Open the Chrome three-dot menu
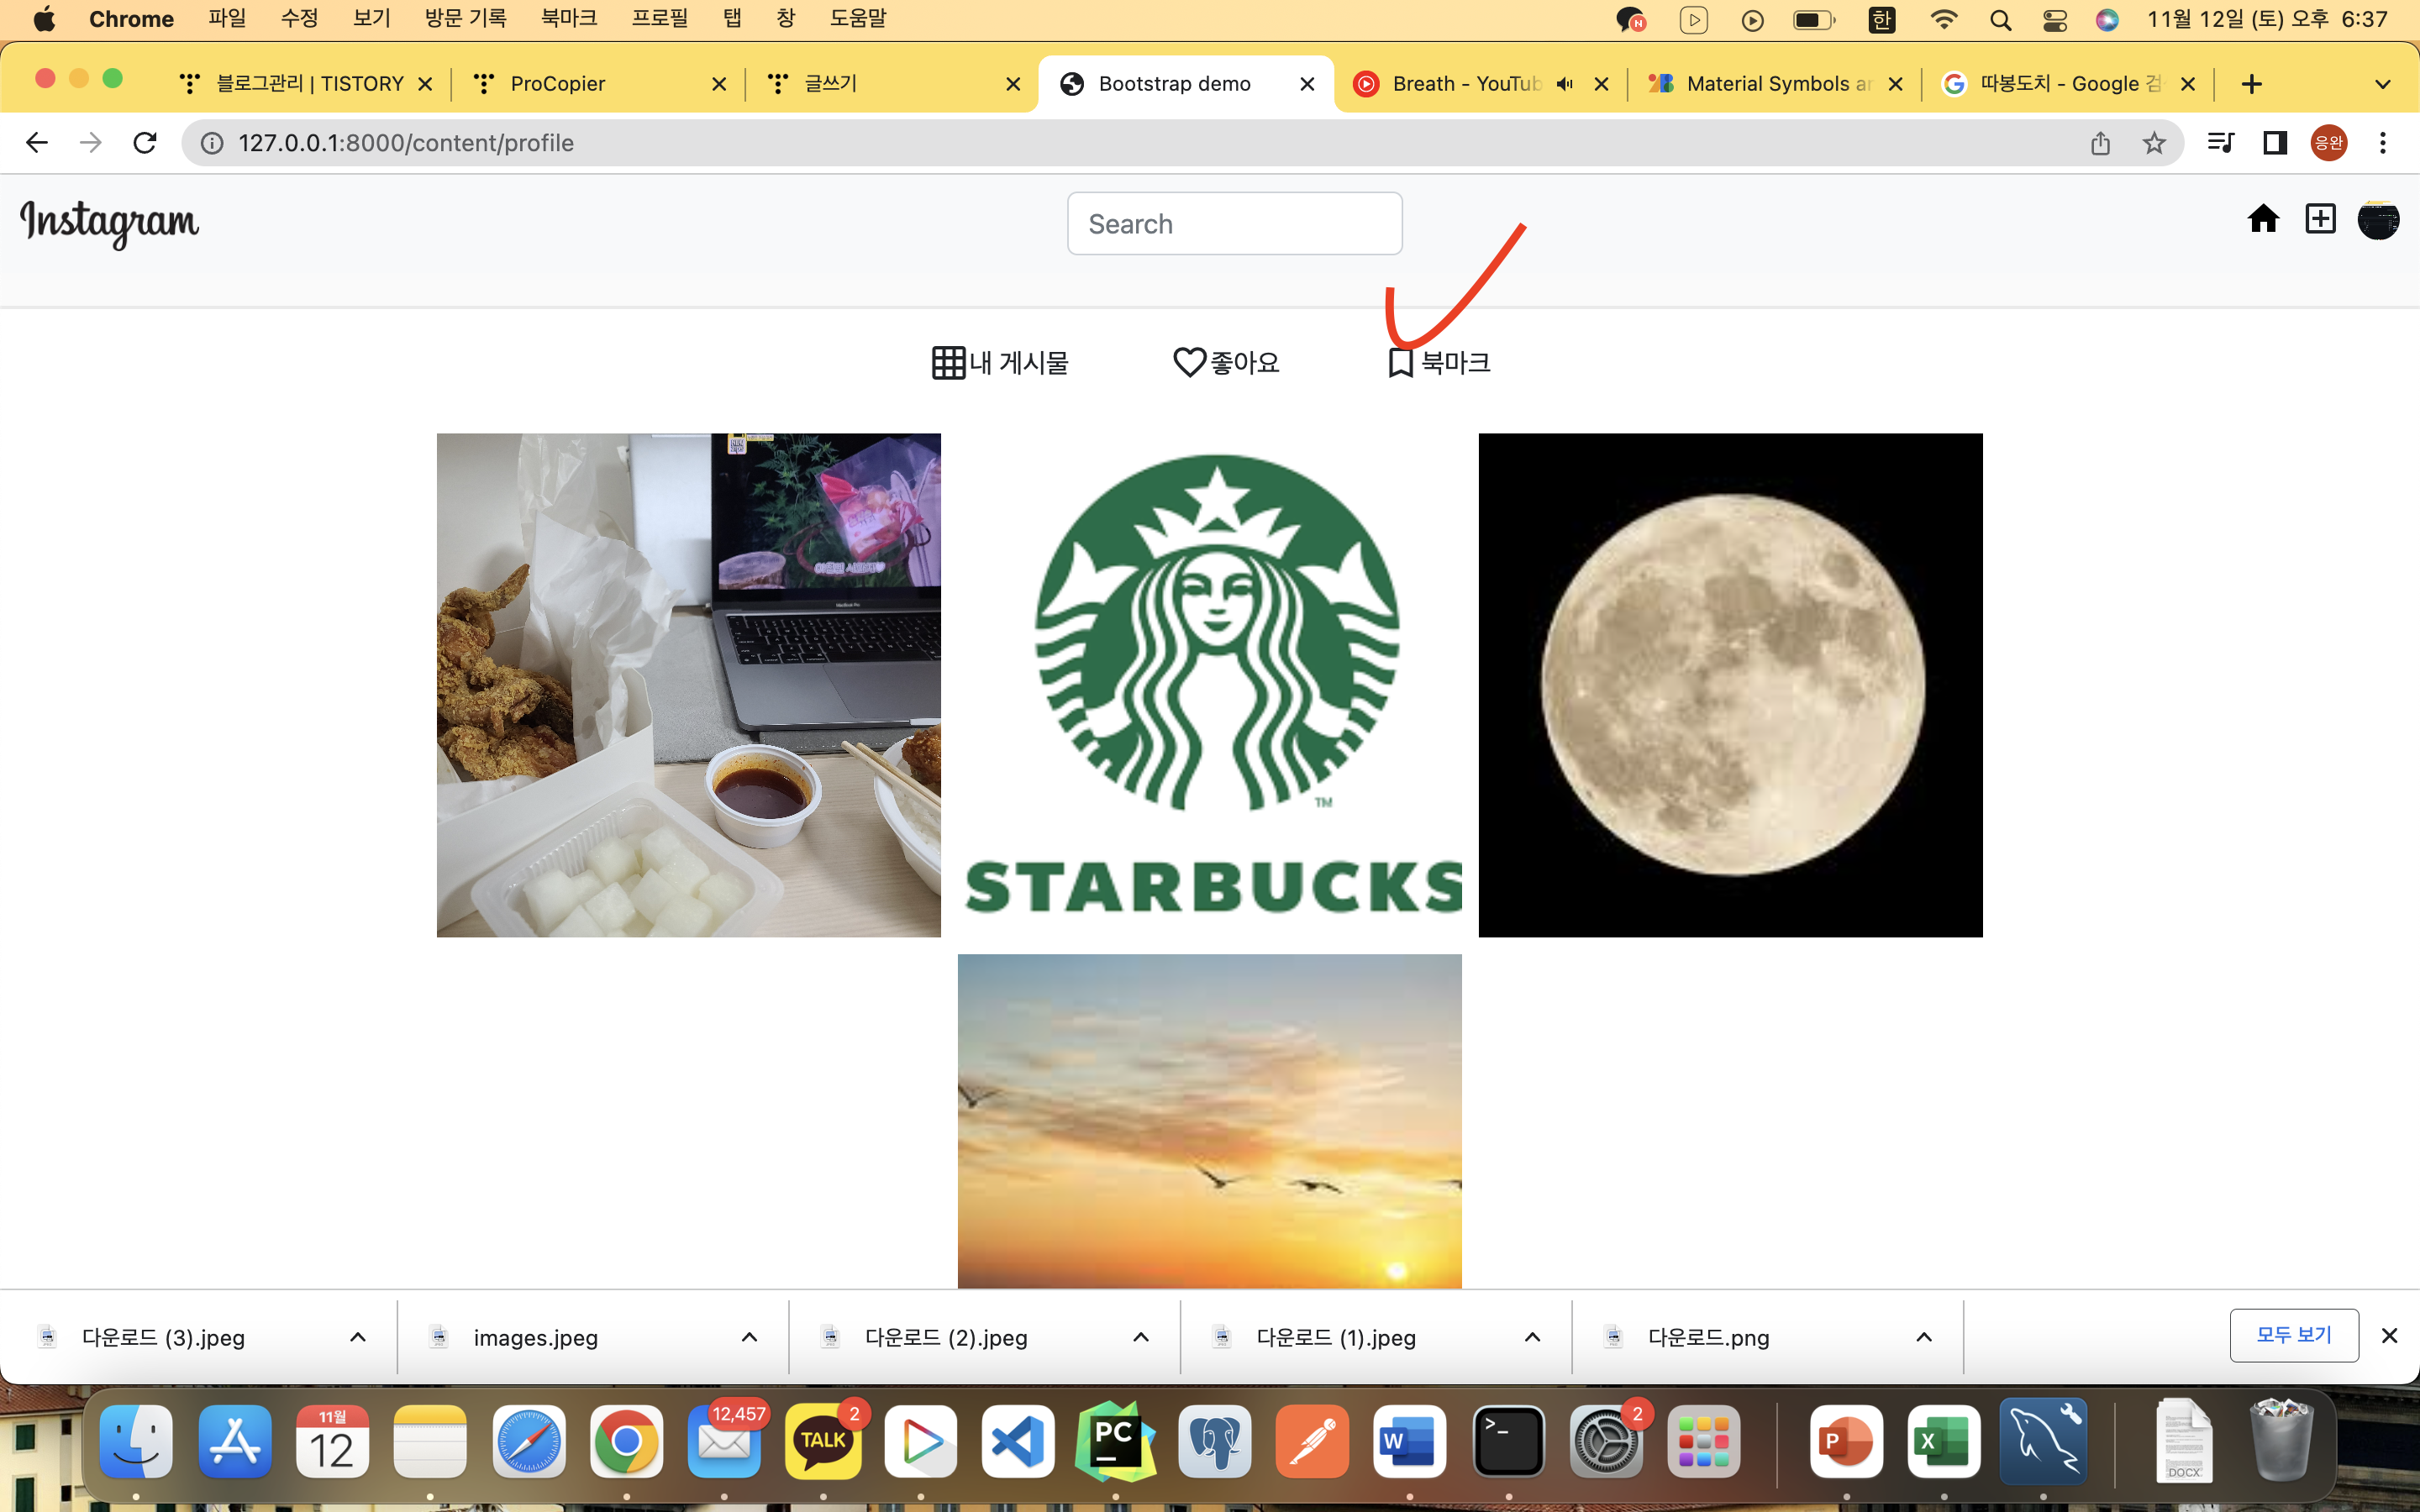 [2383, 143]
